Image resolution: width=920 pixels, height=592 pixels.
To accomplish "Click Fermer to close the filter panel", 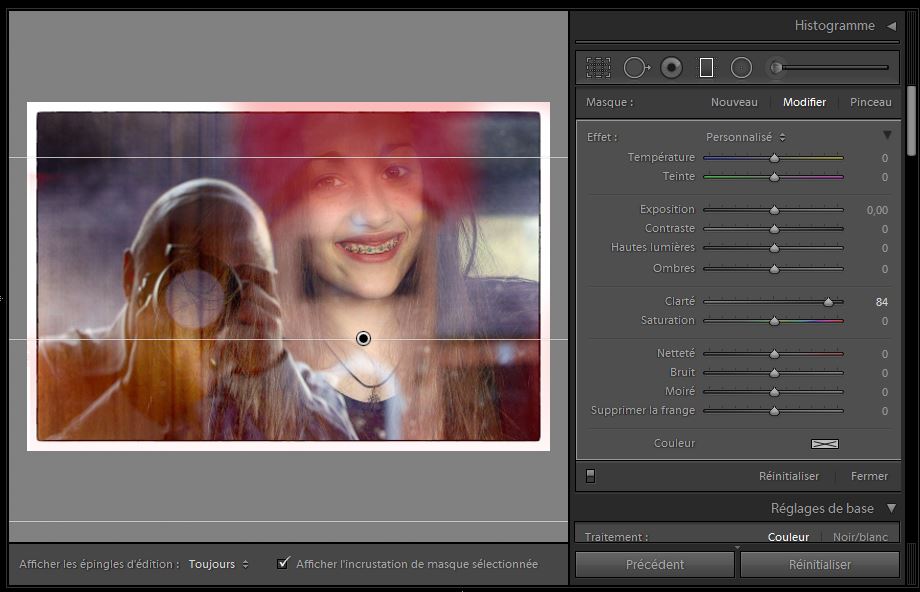I will pyautogui.click(x=869, y=476).
